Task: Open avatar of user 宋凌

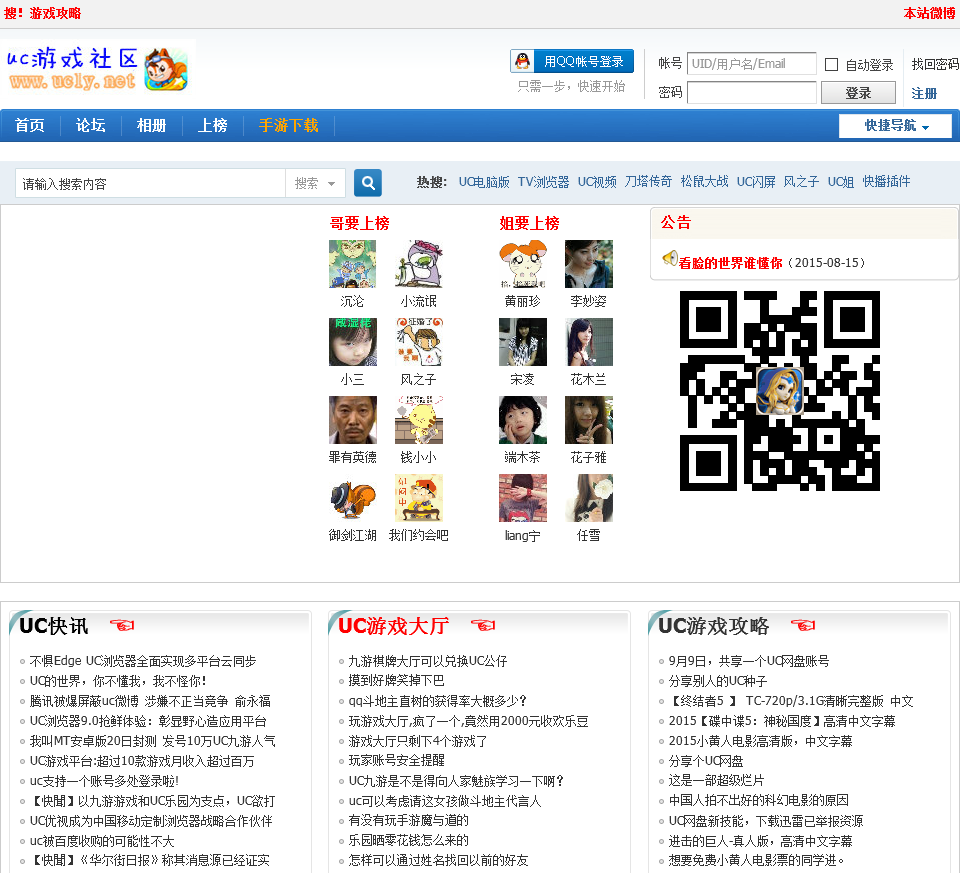Action: (x=523, y=342)
